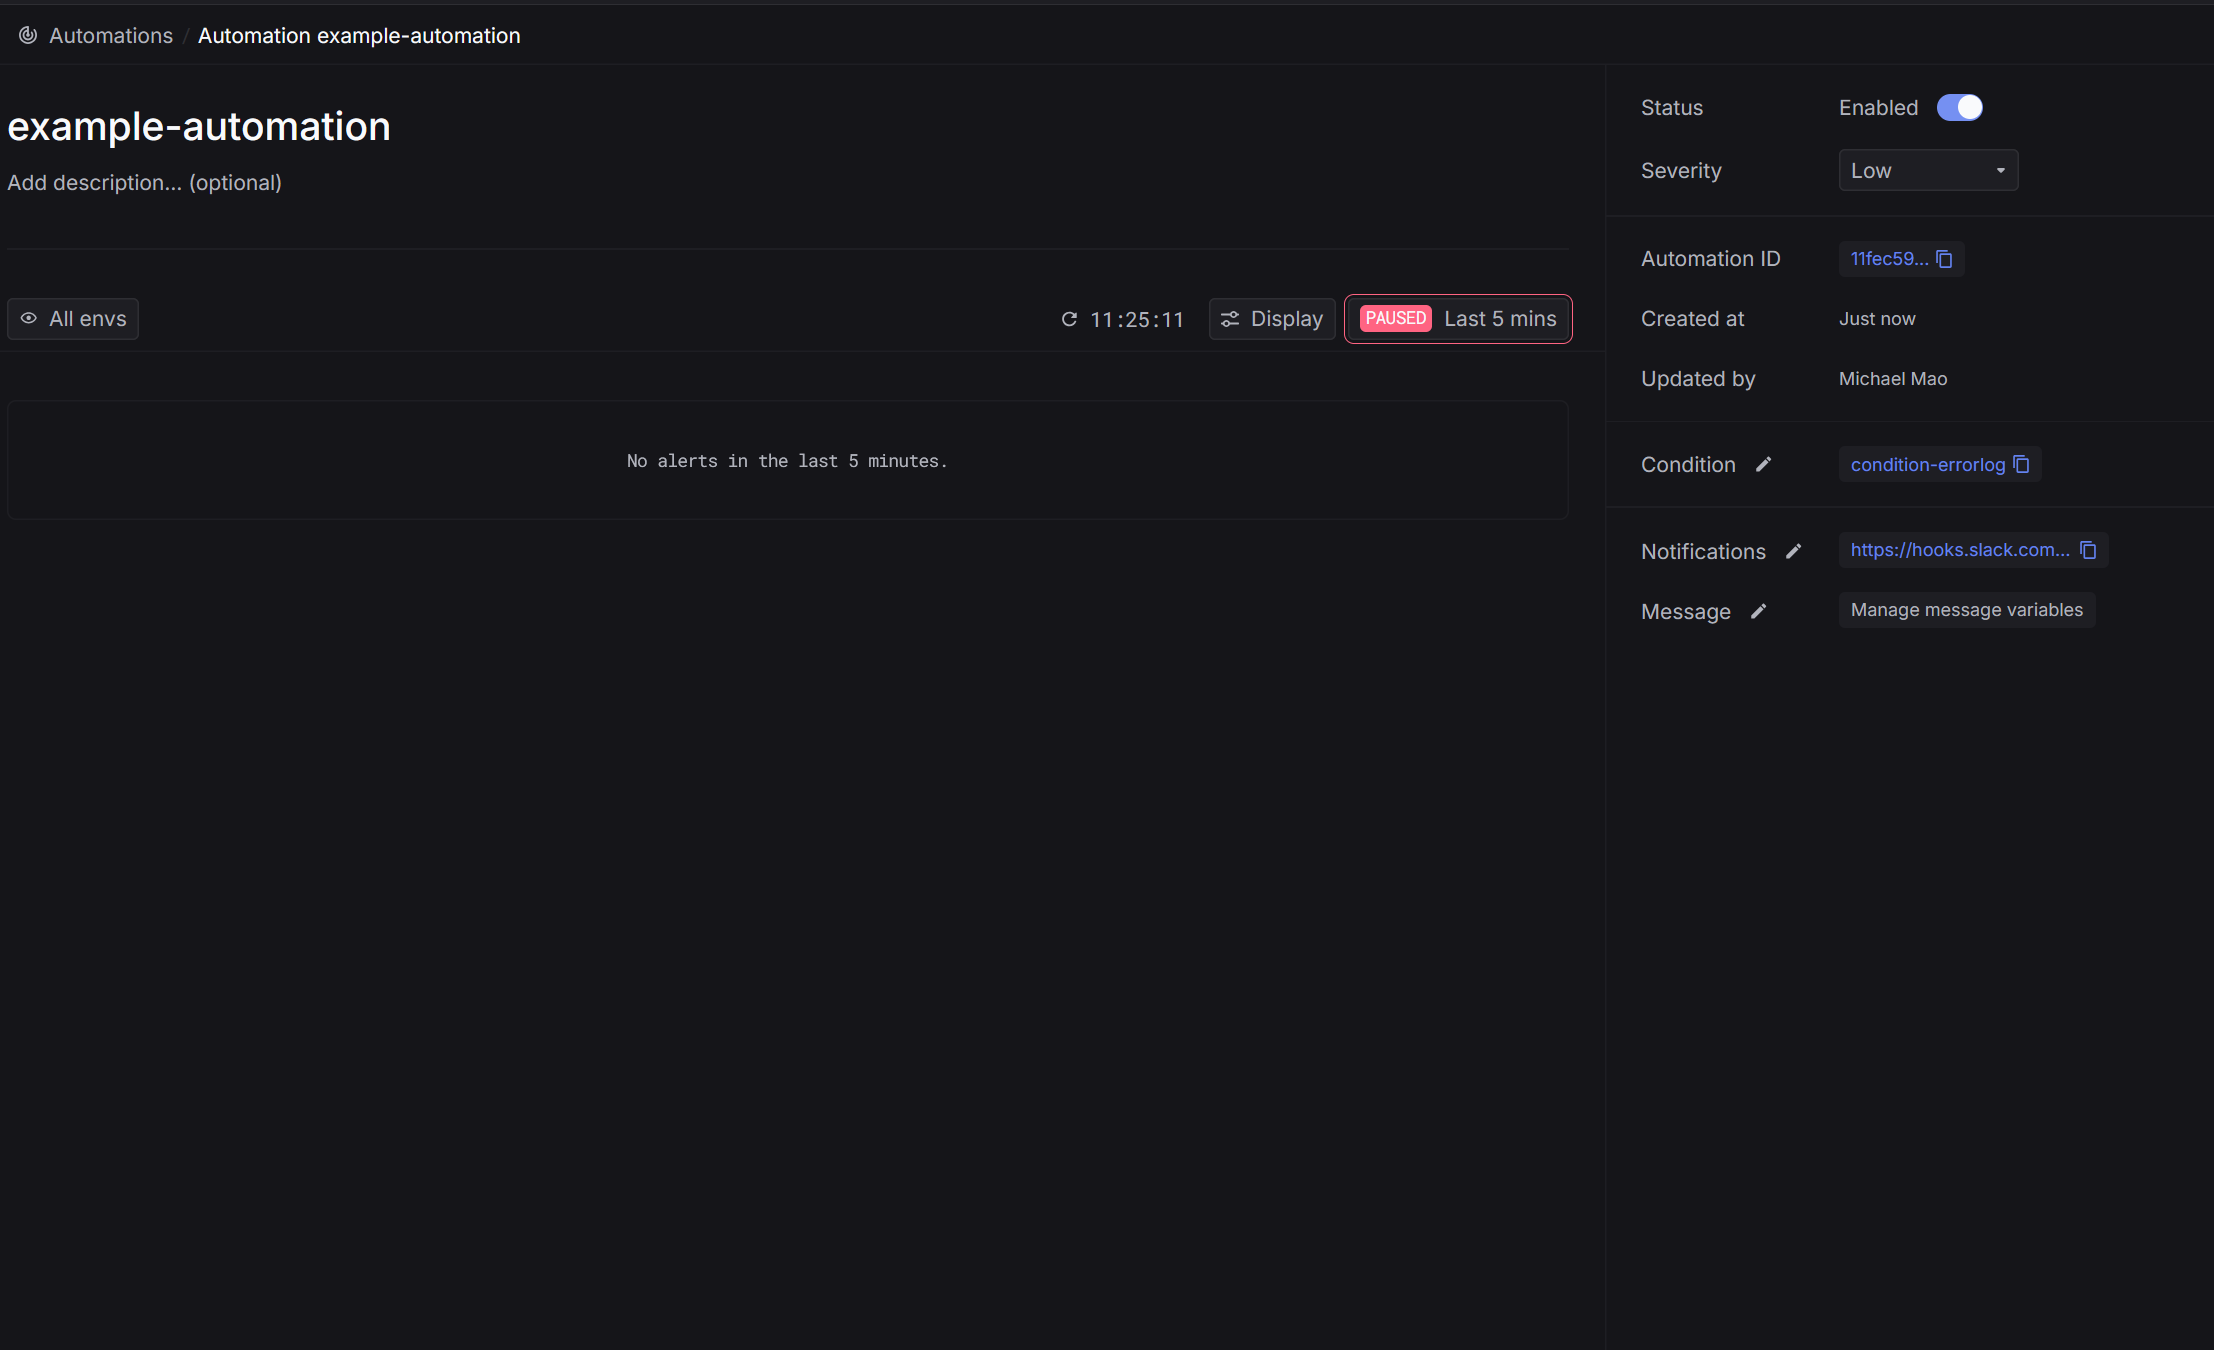Edit Condition using the pencil icon
The height and width of the screenshot is (1350, 2214).
pyautogui.click(x=1763, y=464)
